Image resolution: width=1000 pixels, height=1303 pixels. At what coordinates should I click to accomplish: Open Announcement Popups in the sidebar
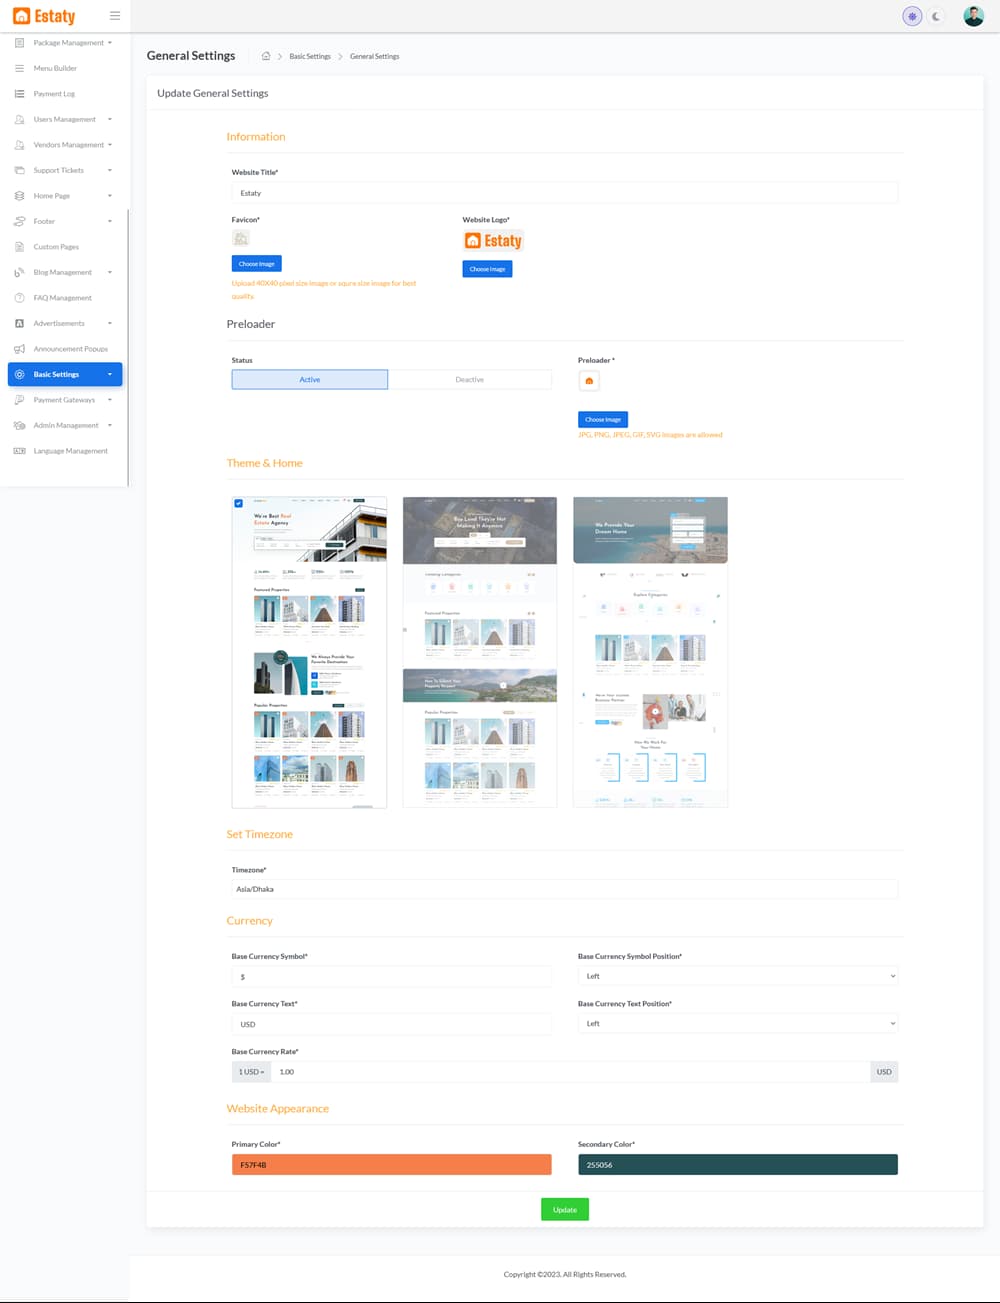coord(71,349)
